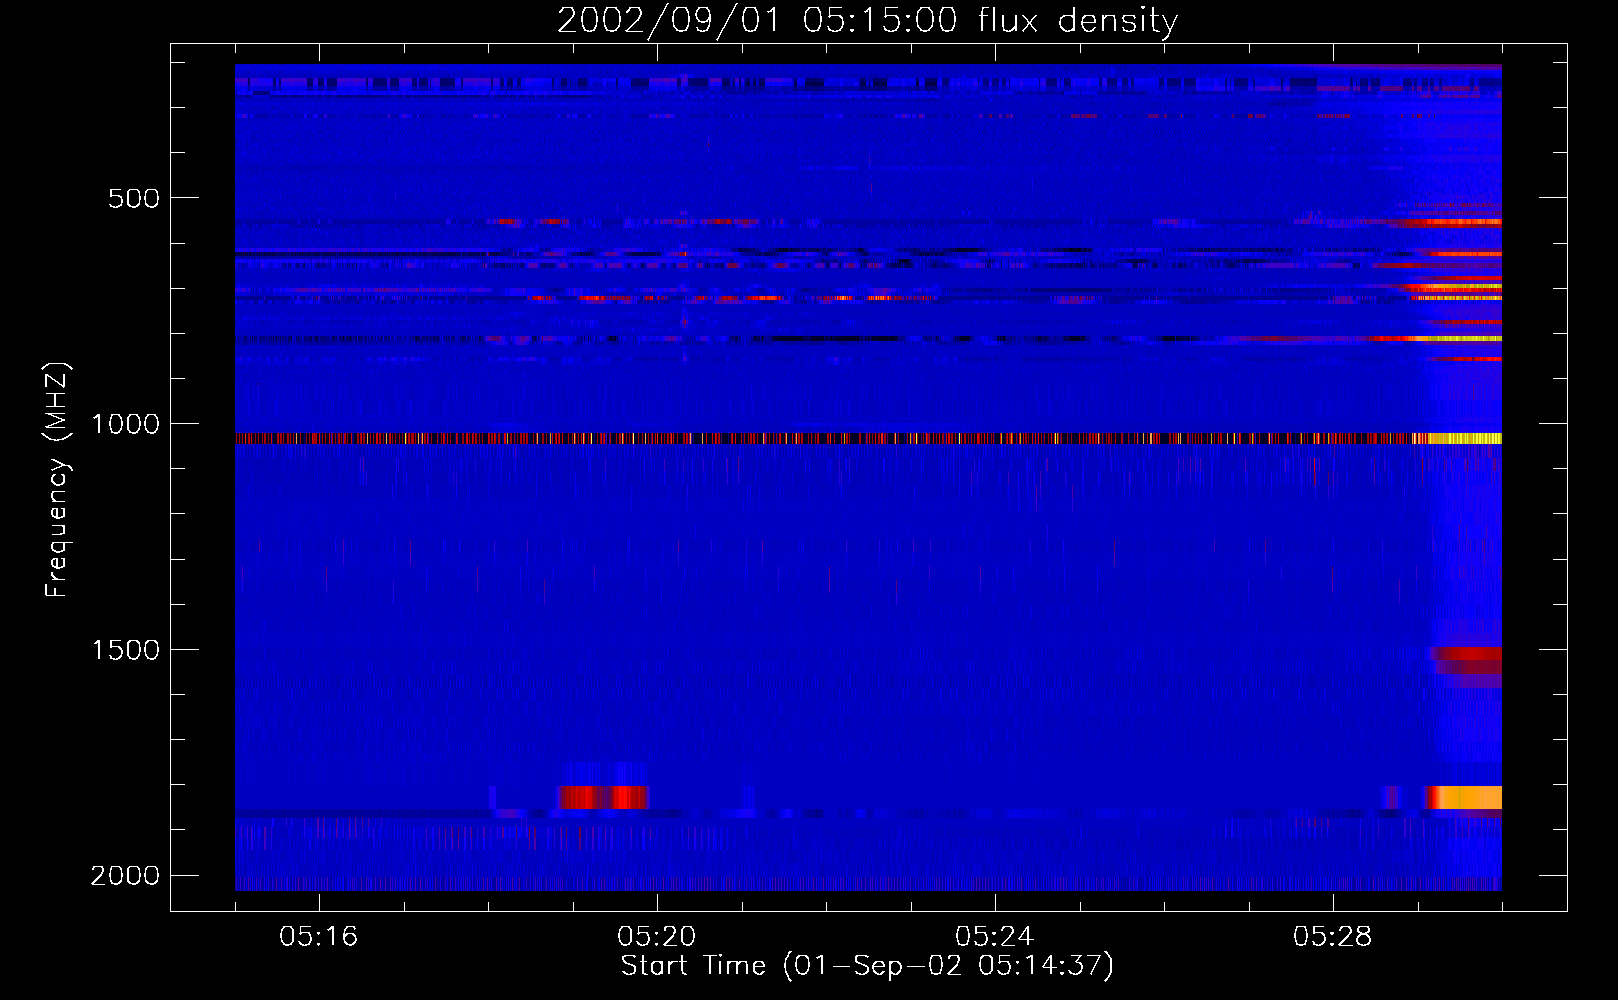Click the plot title "2002/09/01 05:15:00 flux density"
The width and height of the screenshot is (1618, 1000).
867,21
